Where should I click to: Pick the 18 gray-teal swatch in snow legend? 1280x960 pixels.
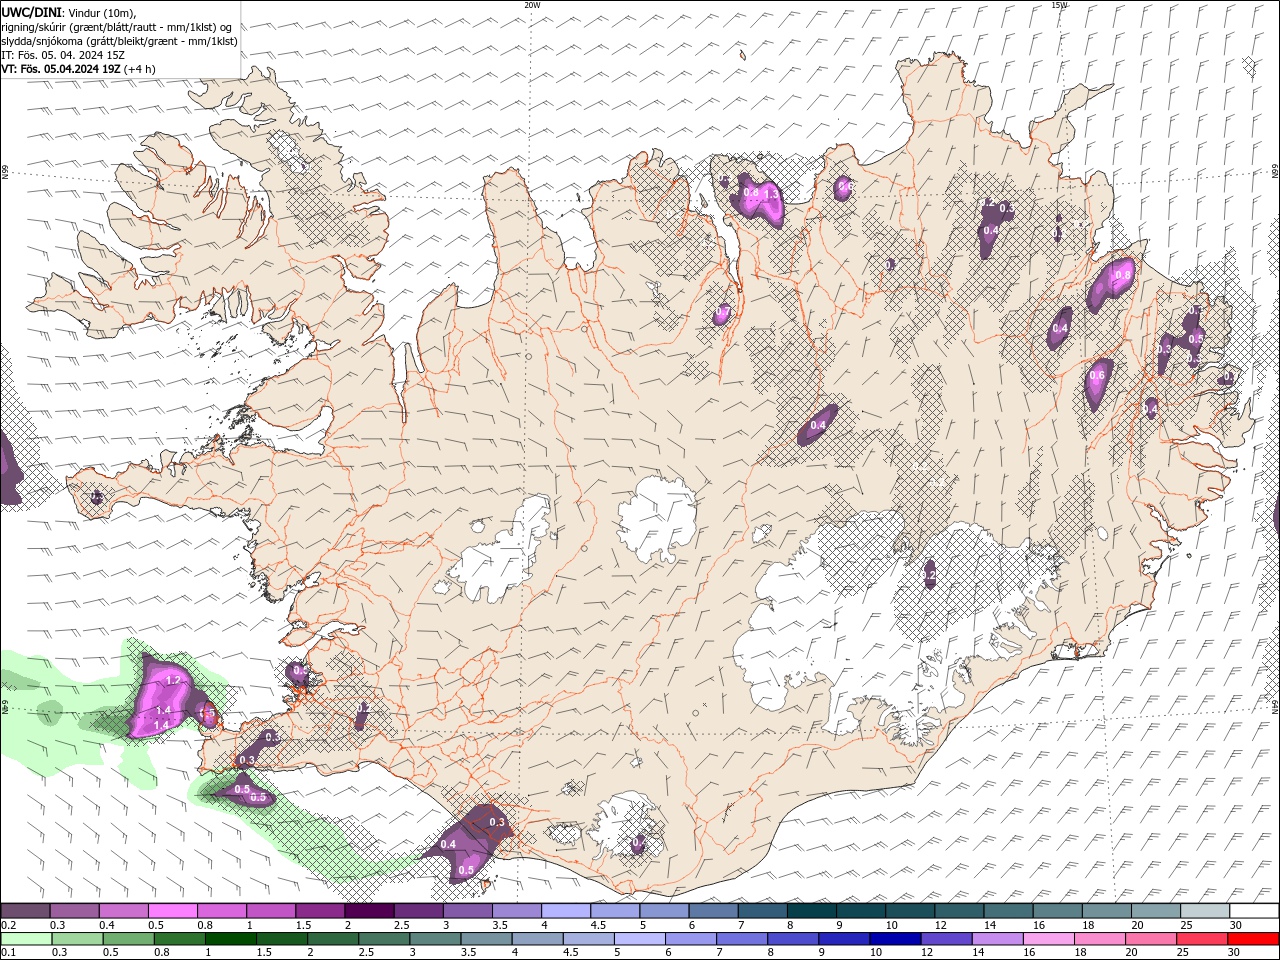[x=1106, y=911]
